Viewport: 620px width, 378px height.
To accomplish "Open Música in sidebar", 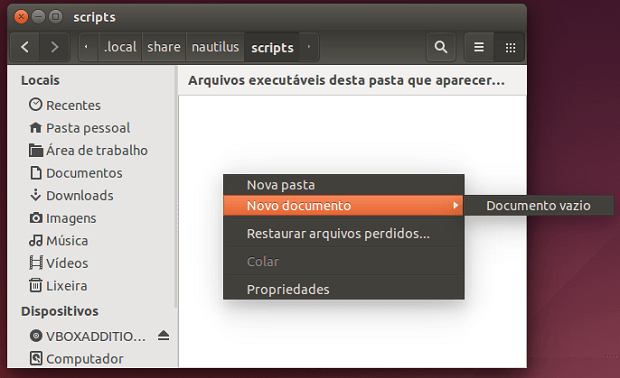I will click(x=67, y=240).
